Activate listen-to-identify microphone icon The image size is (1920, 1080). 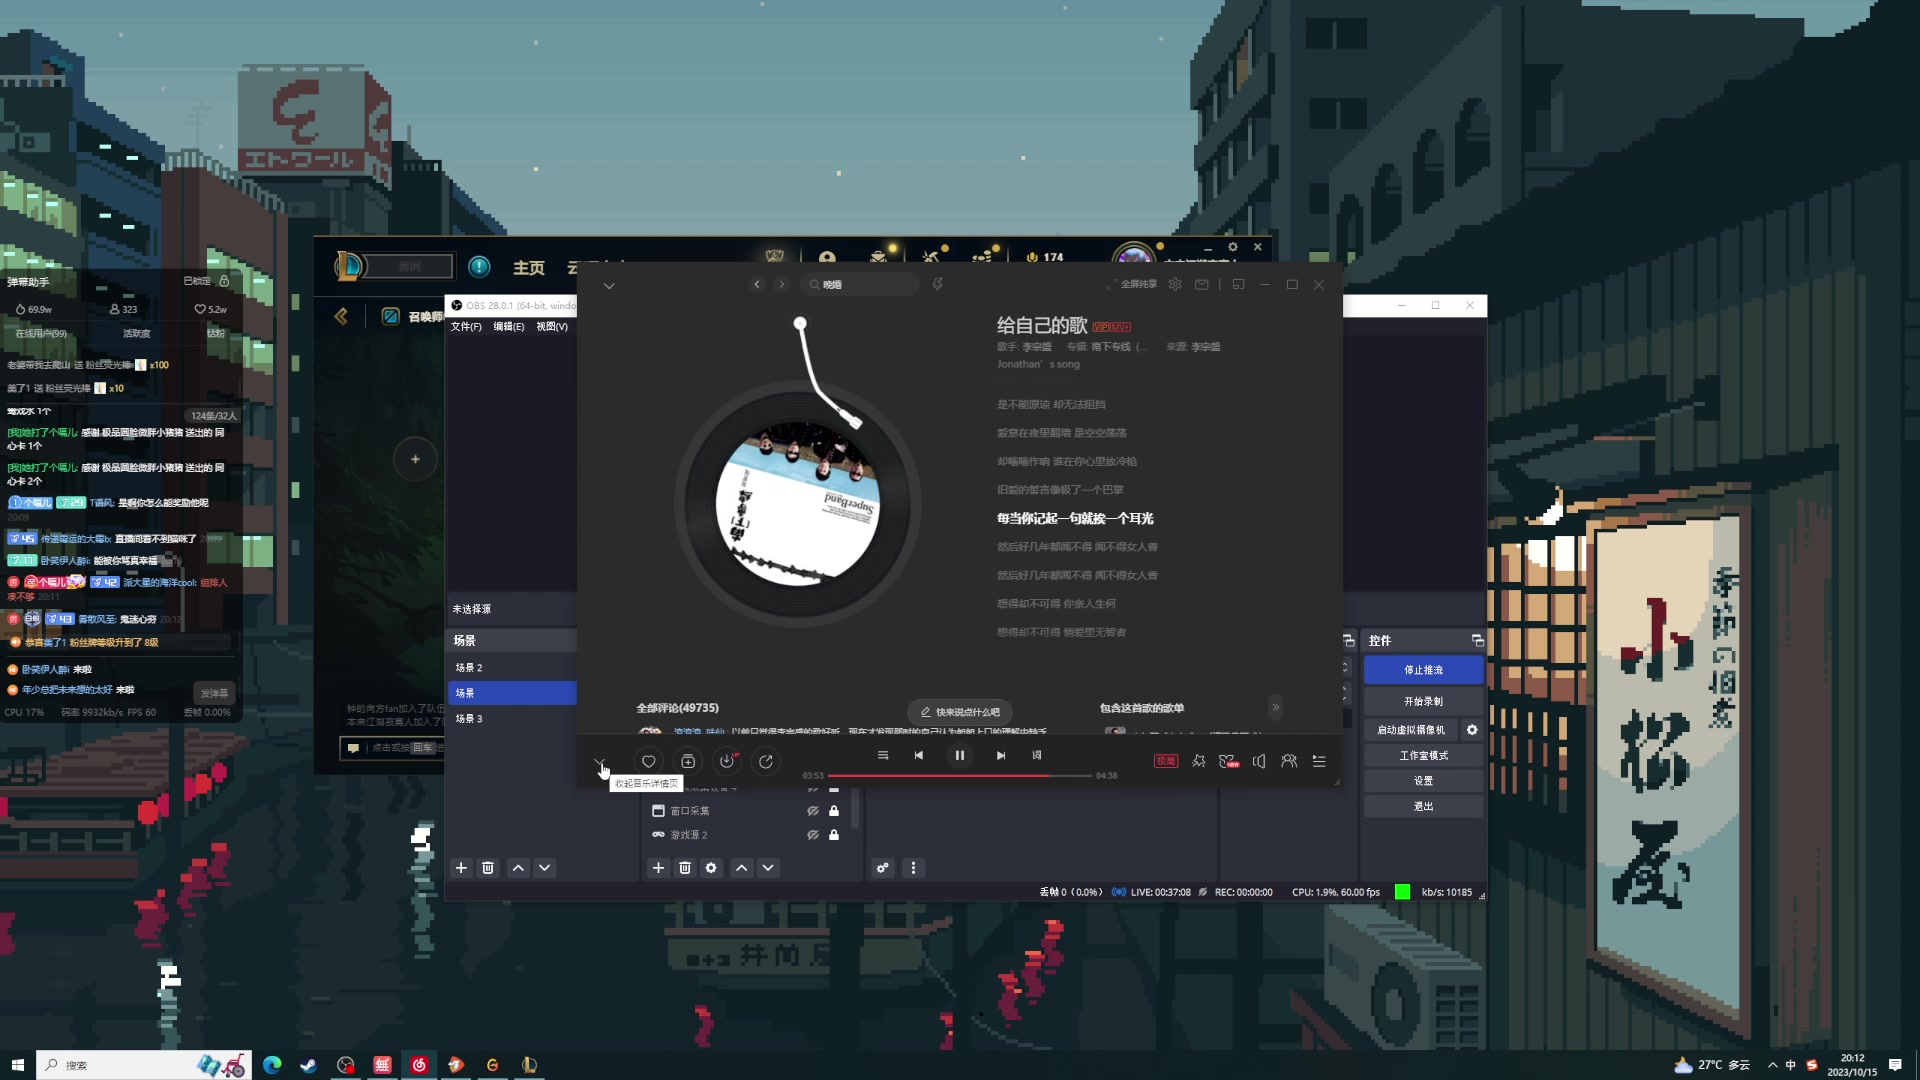[x=938, y=284]
